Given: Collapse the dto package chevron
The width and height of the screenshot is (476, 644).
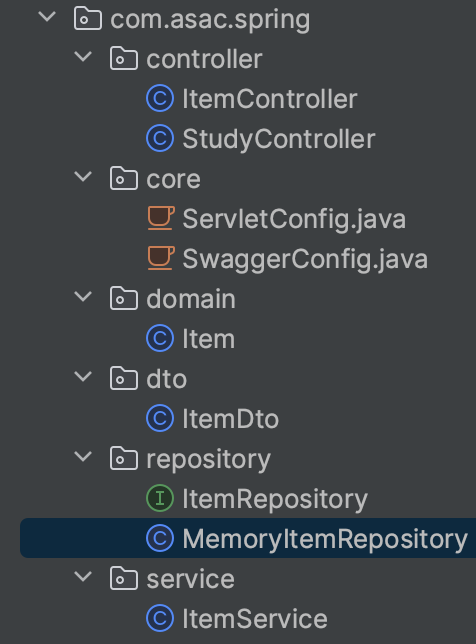Looking at the screenshot, I should 83,377.
